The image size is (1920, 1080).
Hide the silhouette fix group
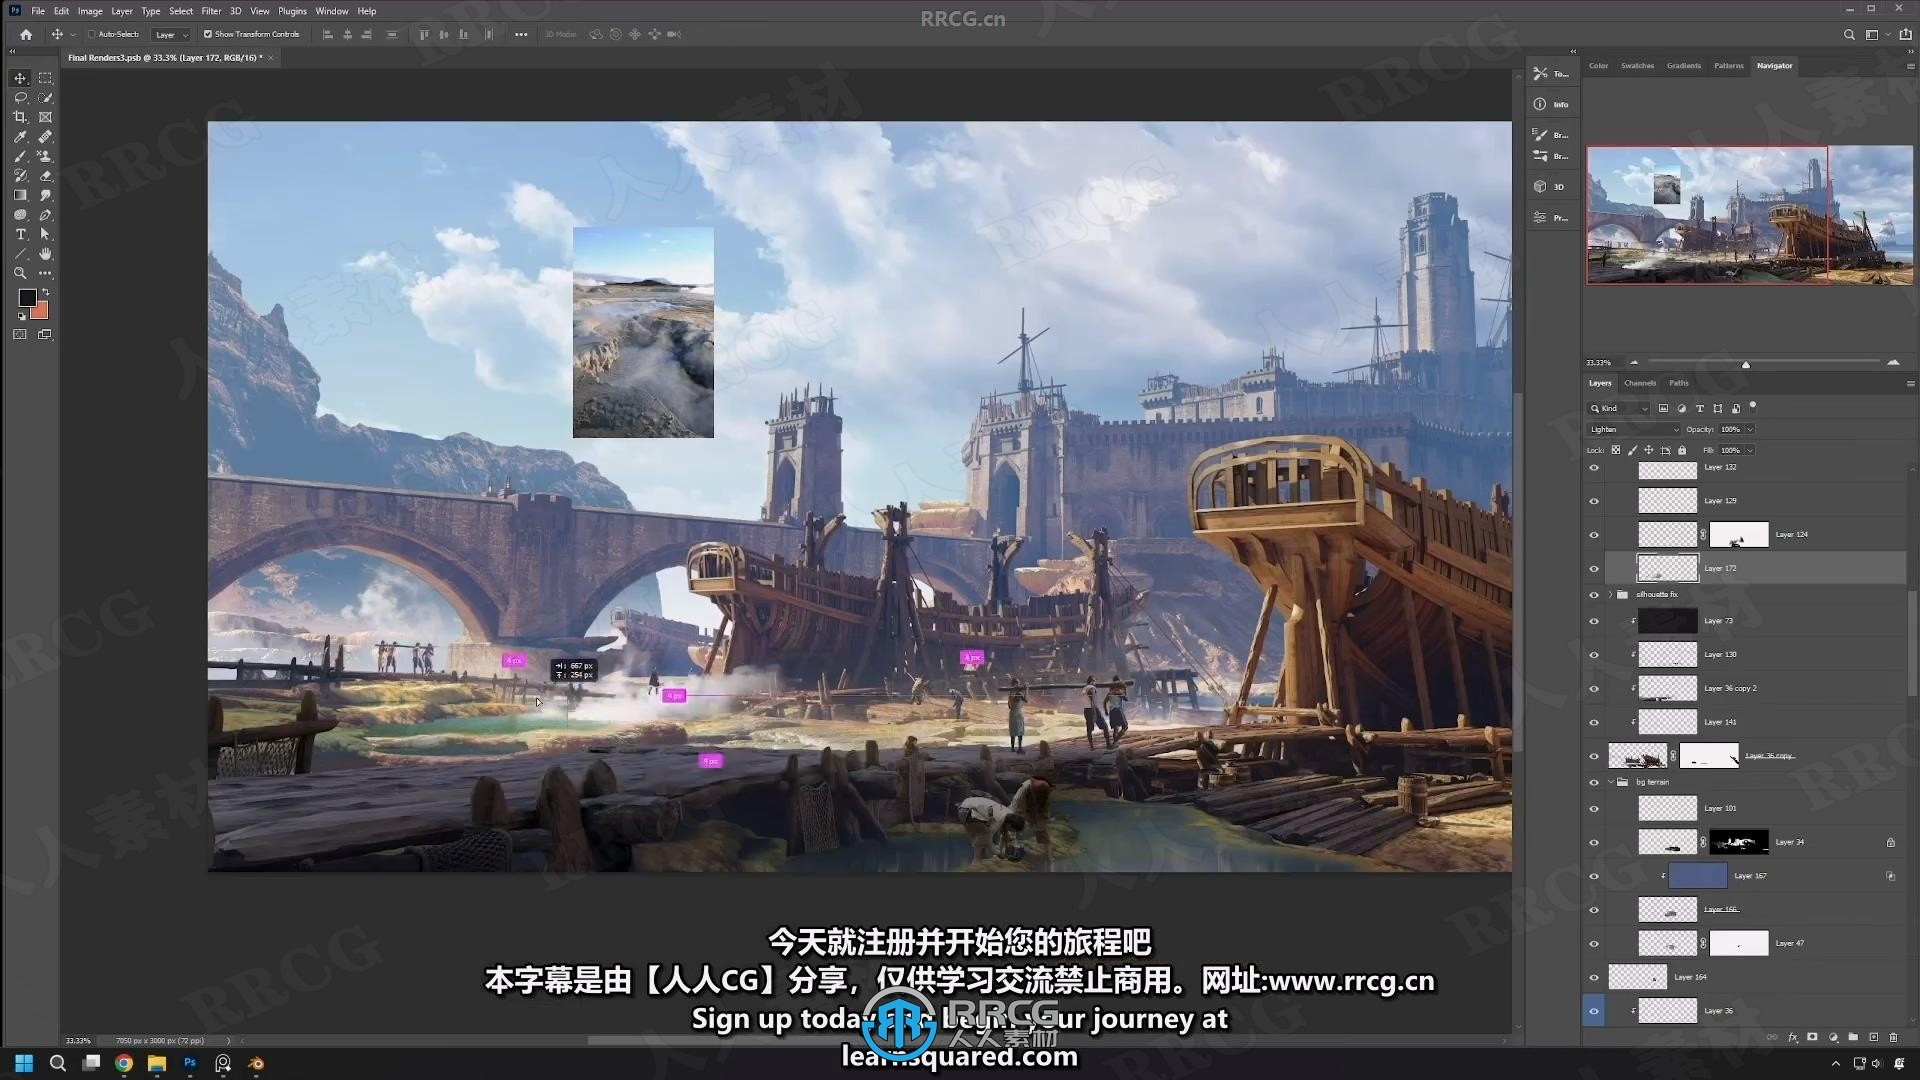click(x=1594, y=595)
